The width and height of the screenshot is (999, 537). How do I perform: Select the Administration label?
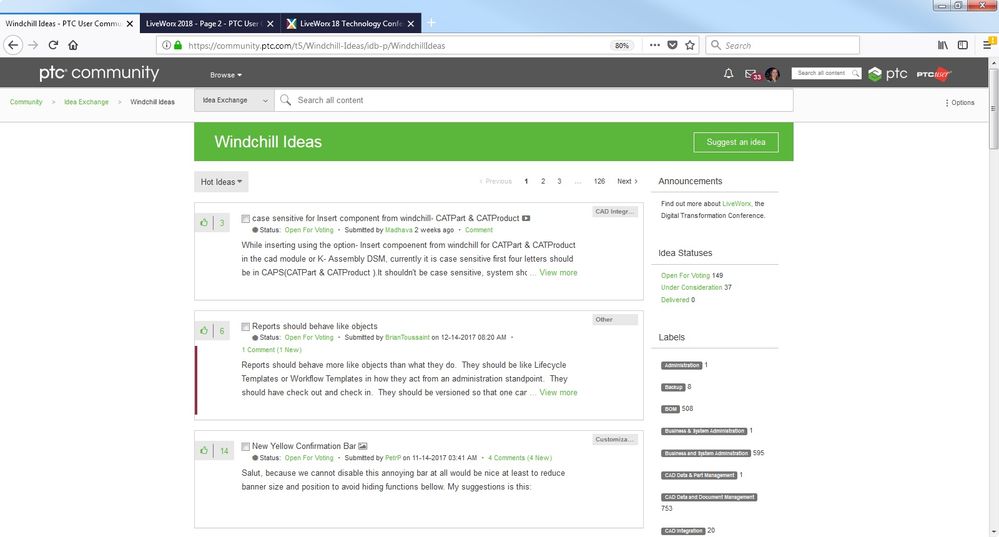(x=682, y=366)
